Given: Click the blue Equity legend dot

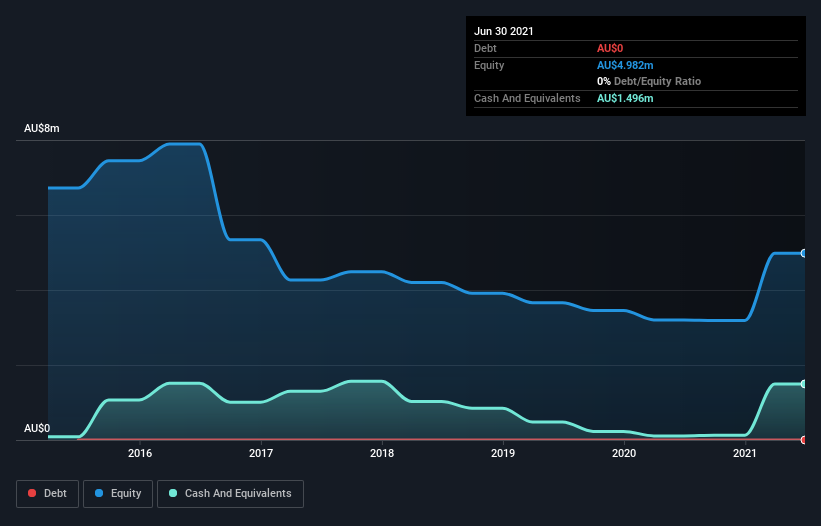Looking at the screenshot, I should pyautogui.click(x=99, y=493).
